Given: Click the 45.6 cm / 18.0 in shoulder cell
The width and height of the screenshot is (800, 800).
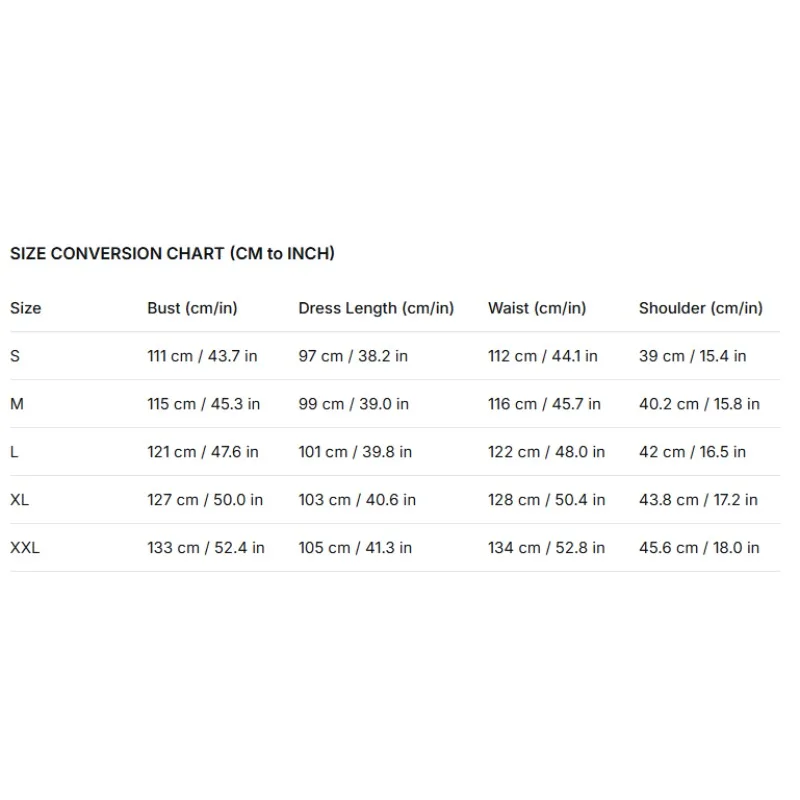Looking at the screenshot, I should click(x=699, y=548).
